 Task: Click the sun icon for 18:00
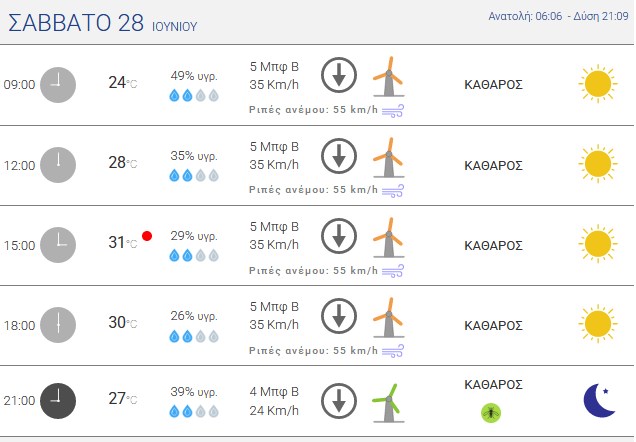tap(598, 324)
